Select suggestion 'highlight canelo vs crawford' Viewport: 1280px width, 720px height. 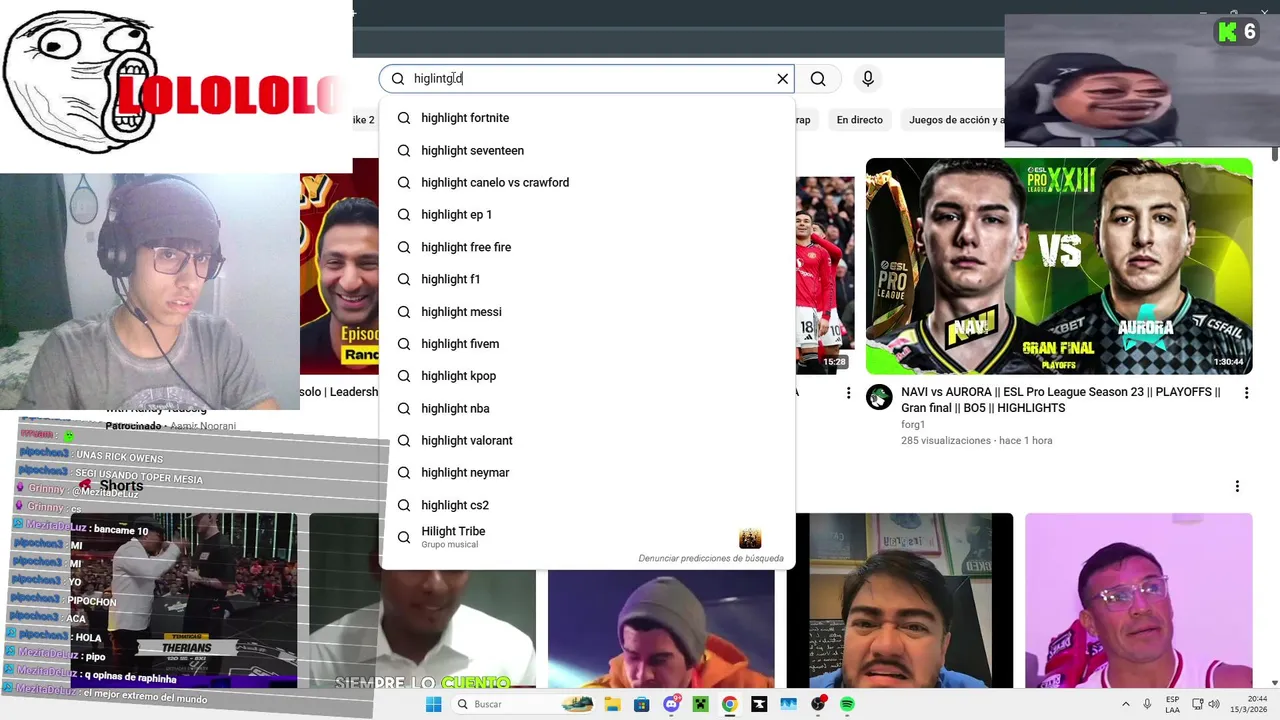pos(587,182)
